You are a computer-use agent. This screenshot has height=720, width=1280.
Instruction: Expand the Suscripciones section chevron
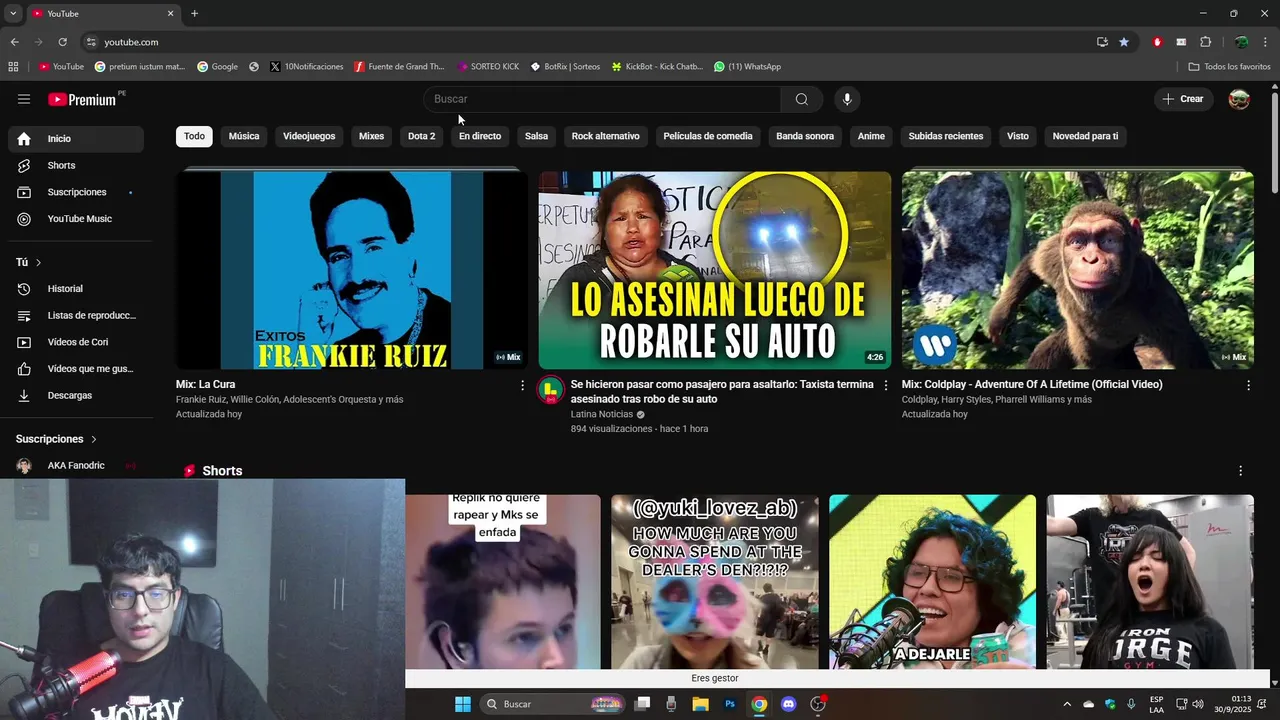(94, 439)
